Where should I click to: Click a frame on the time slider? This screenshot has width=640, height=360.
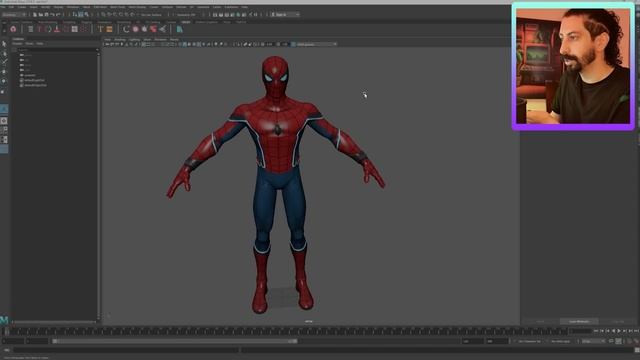click(286, 331)
